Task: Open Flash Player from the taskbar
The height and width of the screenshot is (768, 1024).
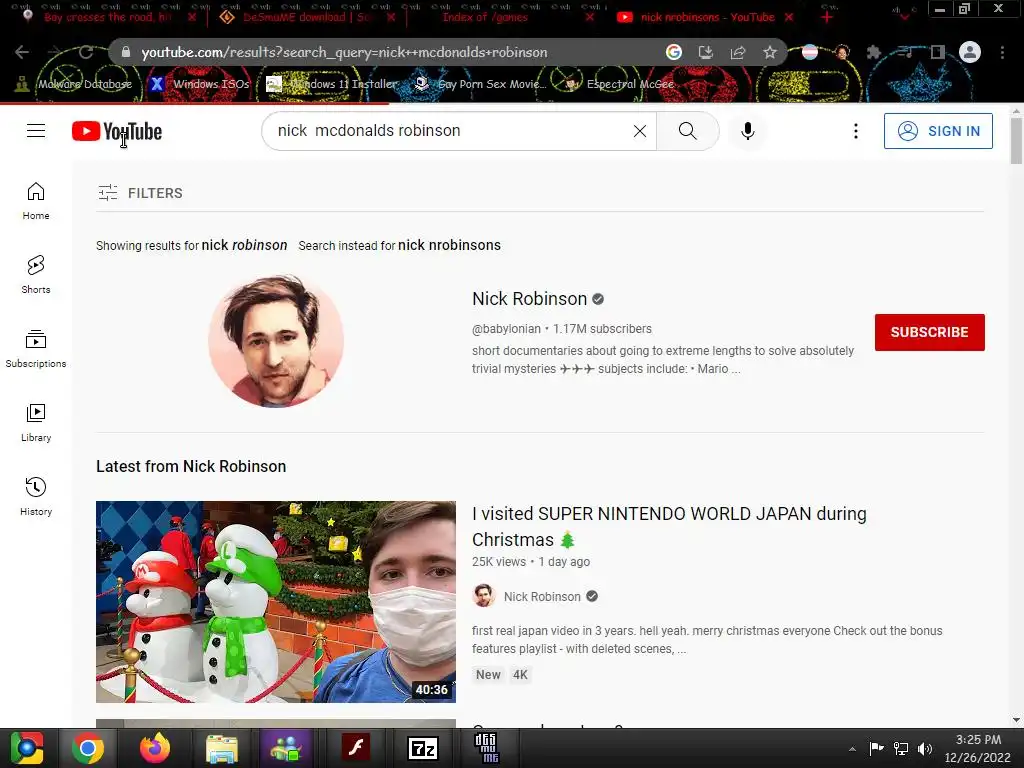Action: (356, 748)
